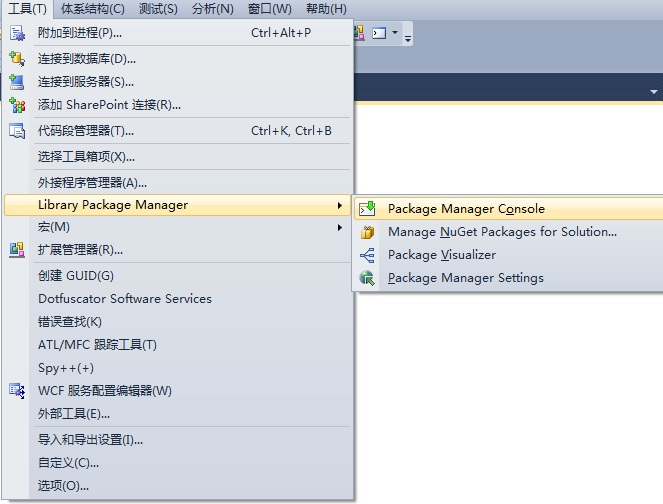Click the 连接到服务器 icon
The height and width of the screenshot is (504, 663).
click(17, 82)
